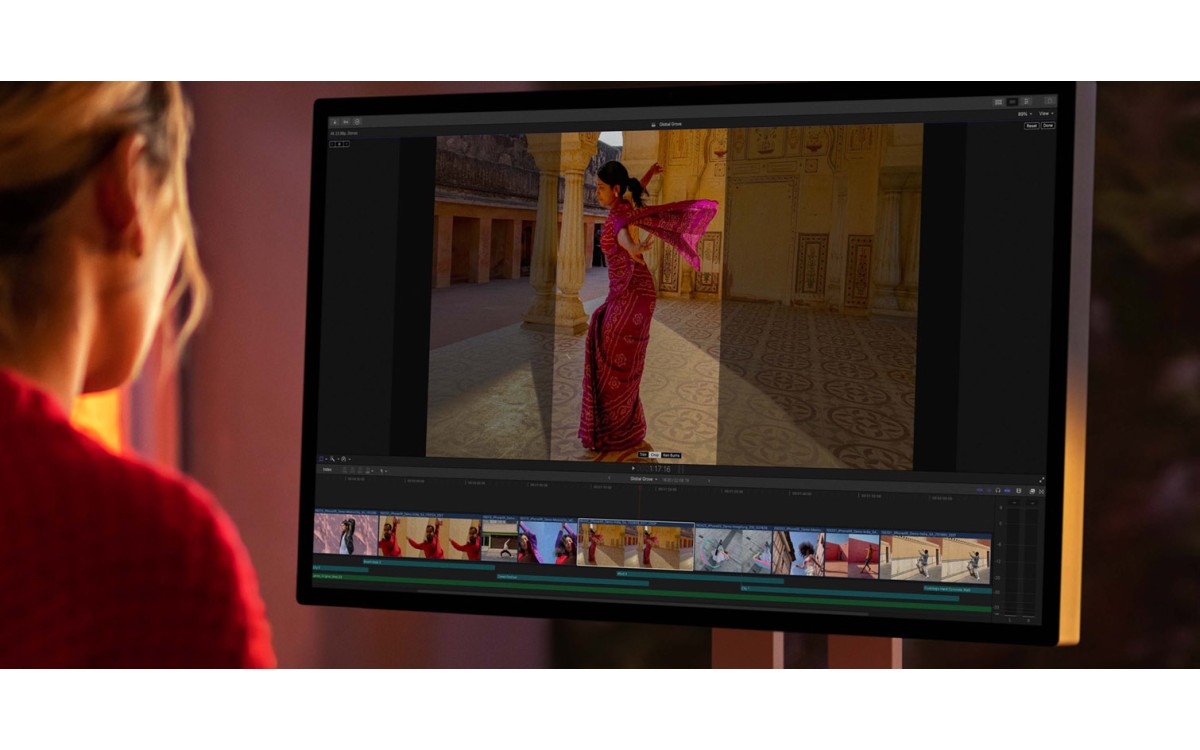
Task: Click the connect clip to storyline icon
Action: pyautogui.click(x=345, y=471)
